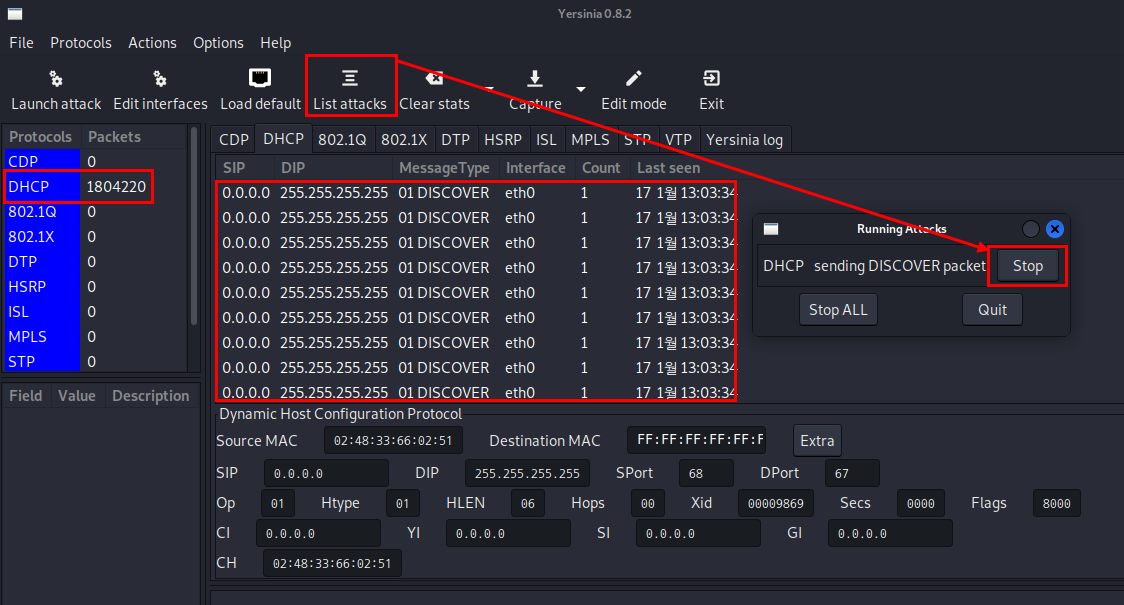Click the Yersinia window icon in the title bar
Image resolution: width=1124 pixels, height=605 pixels.
pos(15,14)
